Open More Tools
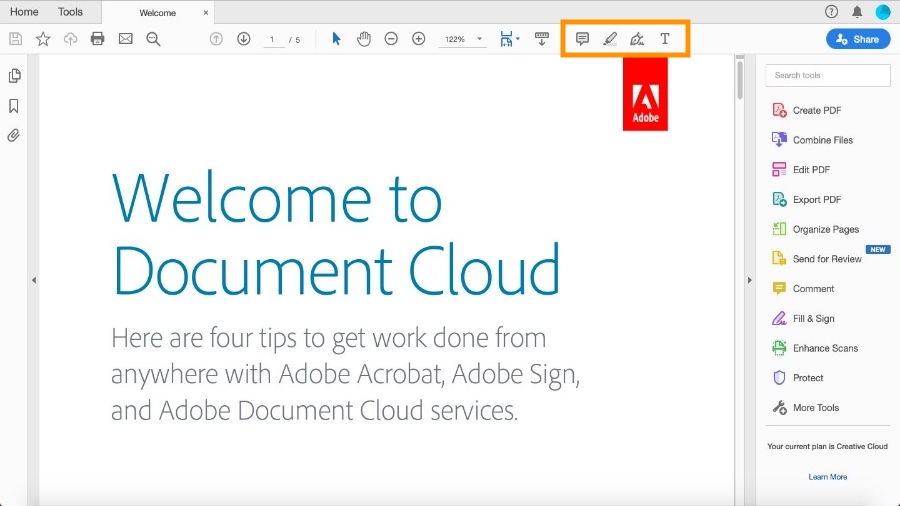 (x=805, y=407)
